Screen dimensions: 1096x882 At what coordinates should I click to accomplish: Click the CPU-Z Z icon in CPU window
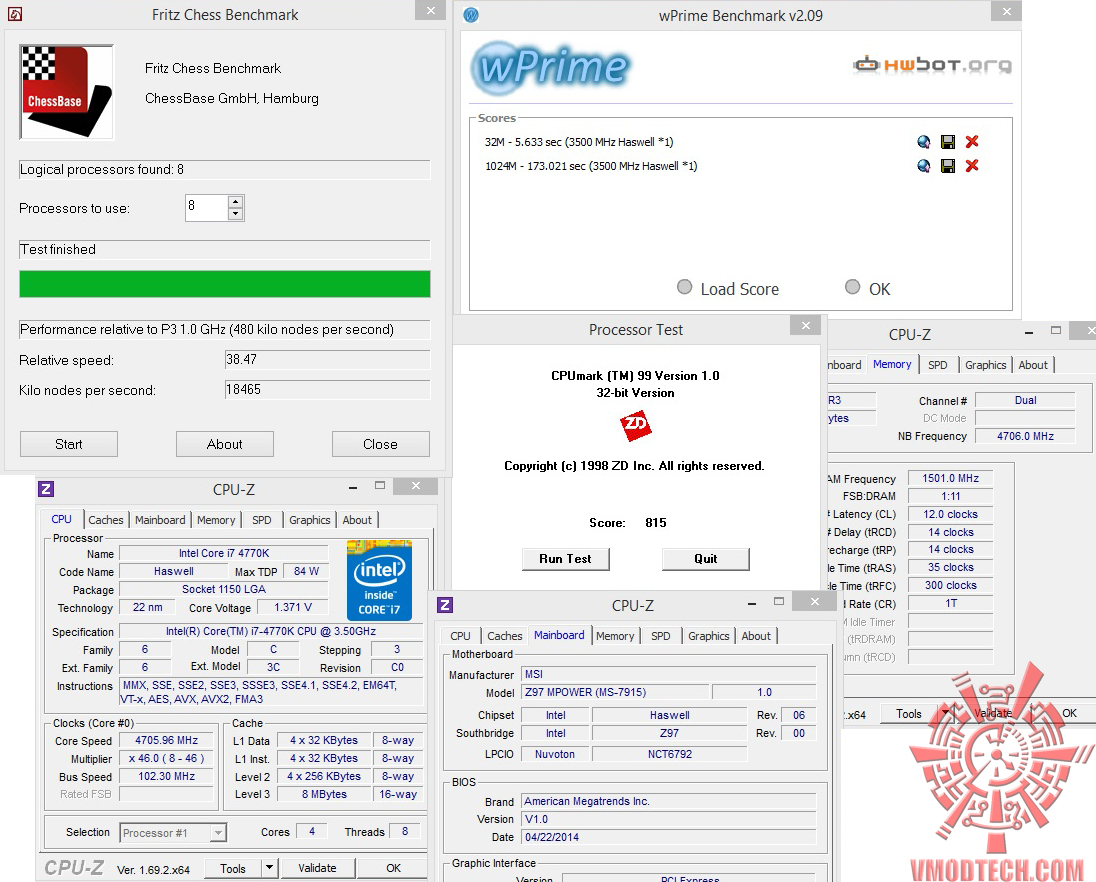click(x=46, y=489)
